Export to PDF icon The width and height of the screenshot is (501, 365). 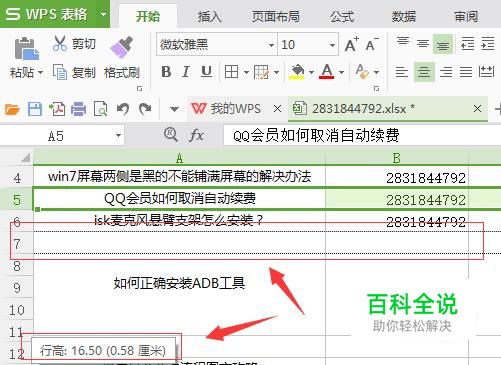coord(57,109)
